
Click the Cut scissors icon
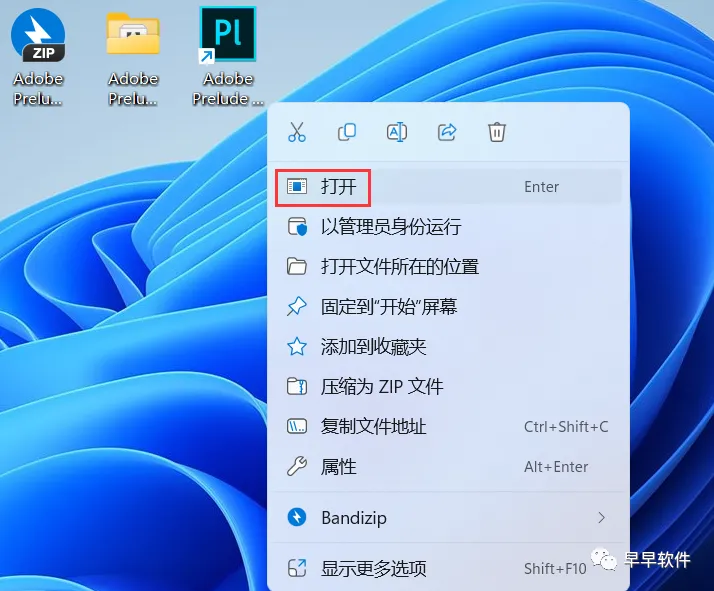click(297, 132)
